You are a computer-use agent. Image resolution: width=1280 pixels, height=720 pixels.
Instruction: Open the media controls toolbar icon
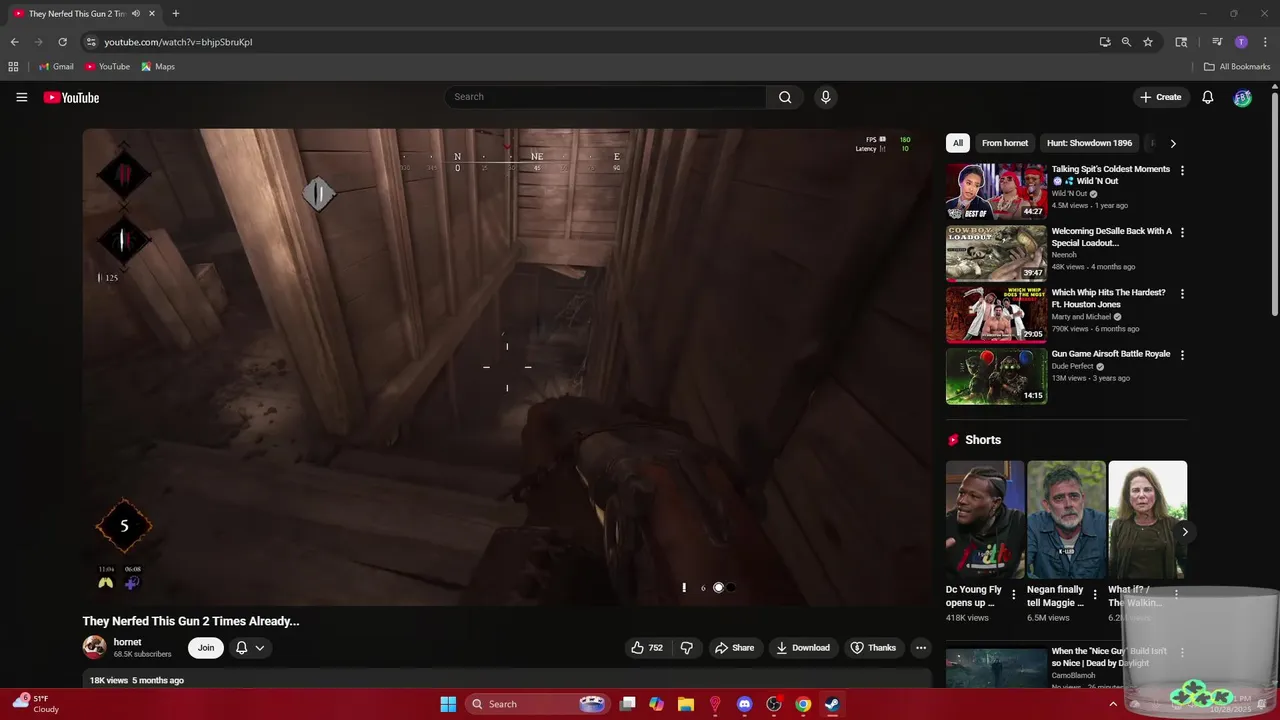pyautogui.click(x=1217, y=42)
